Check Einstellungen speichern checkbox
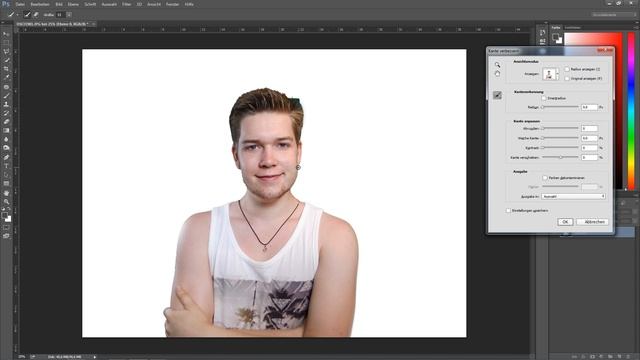This screenshot has height=360, width=640. tap(508, 211)
